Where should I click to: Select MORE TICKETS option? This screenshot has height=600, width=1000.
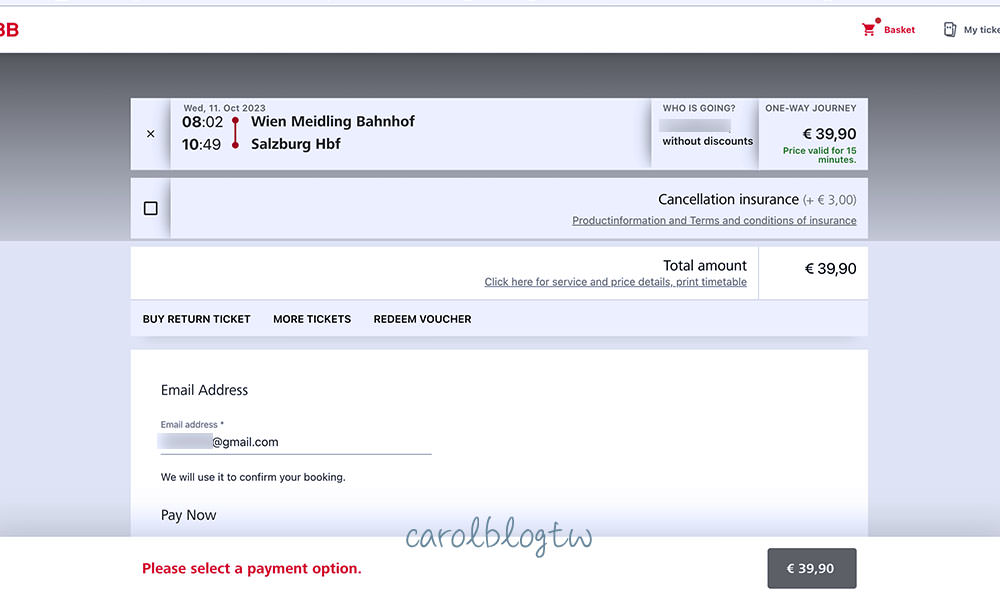[312, 319]
